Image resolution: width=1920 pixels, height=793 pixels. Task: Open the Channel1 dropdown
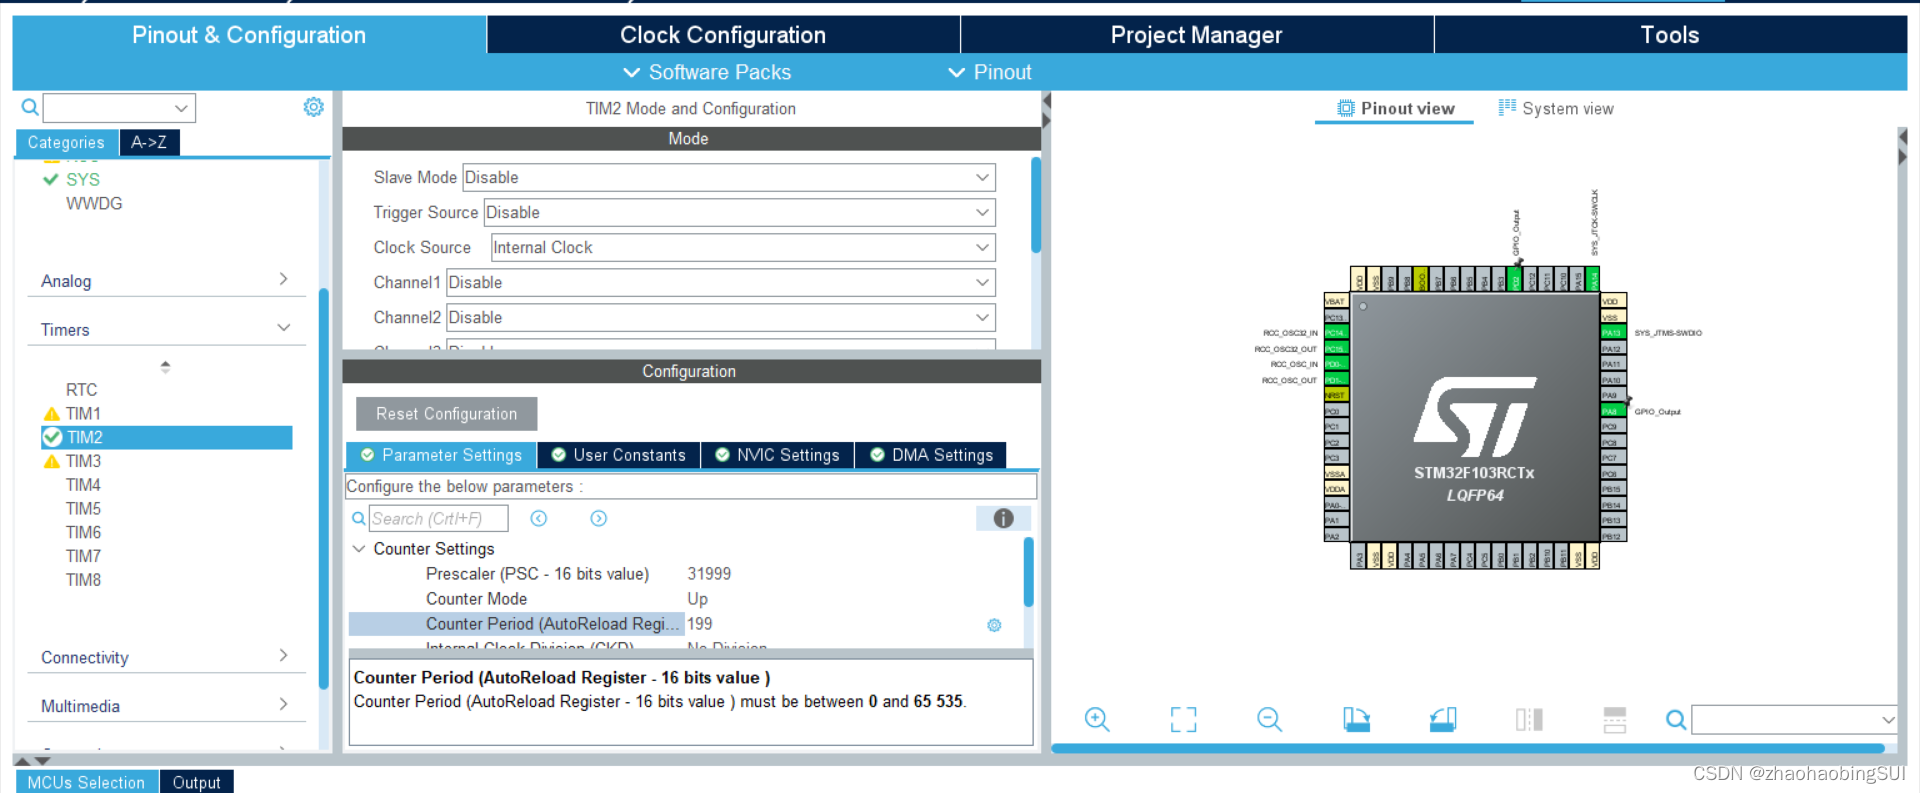(721, 282)
